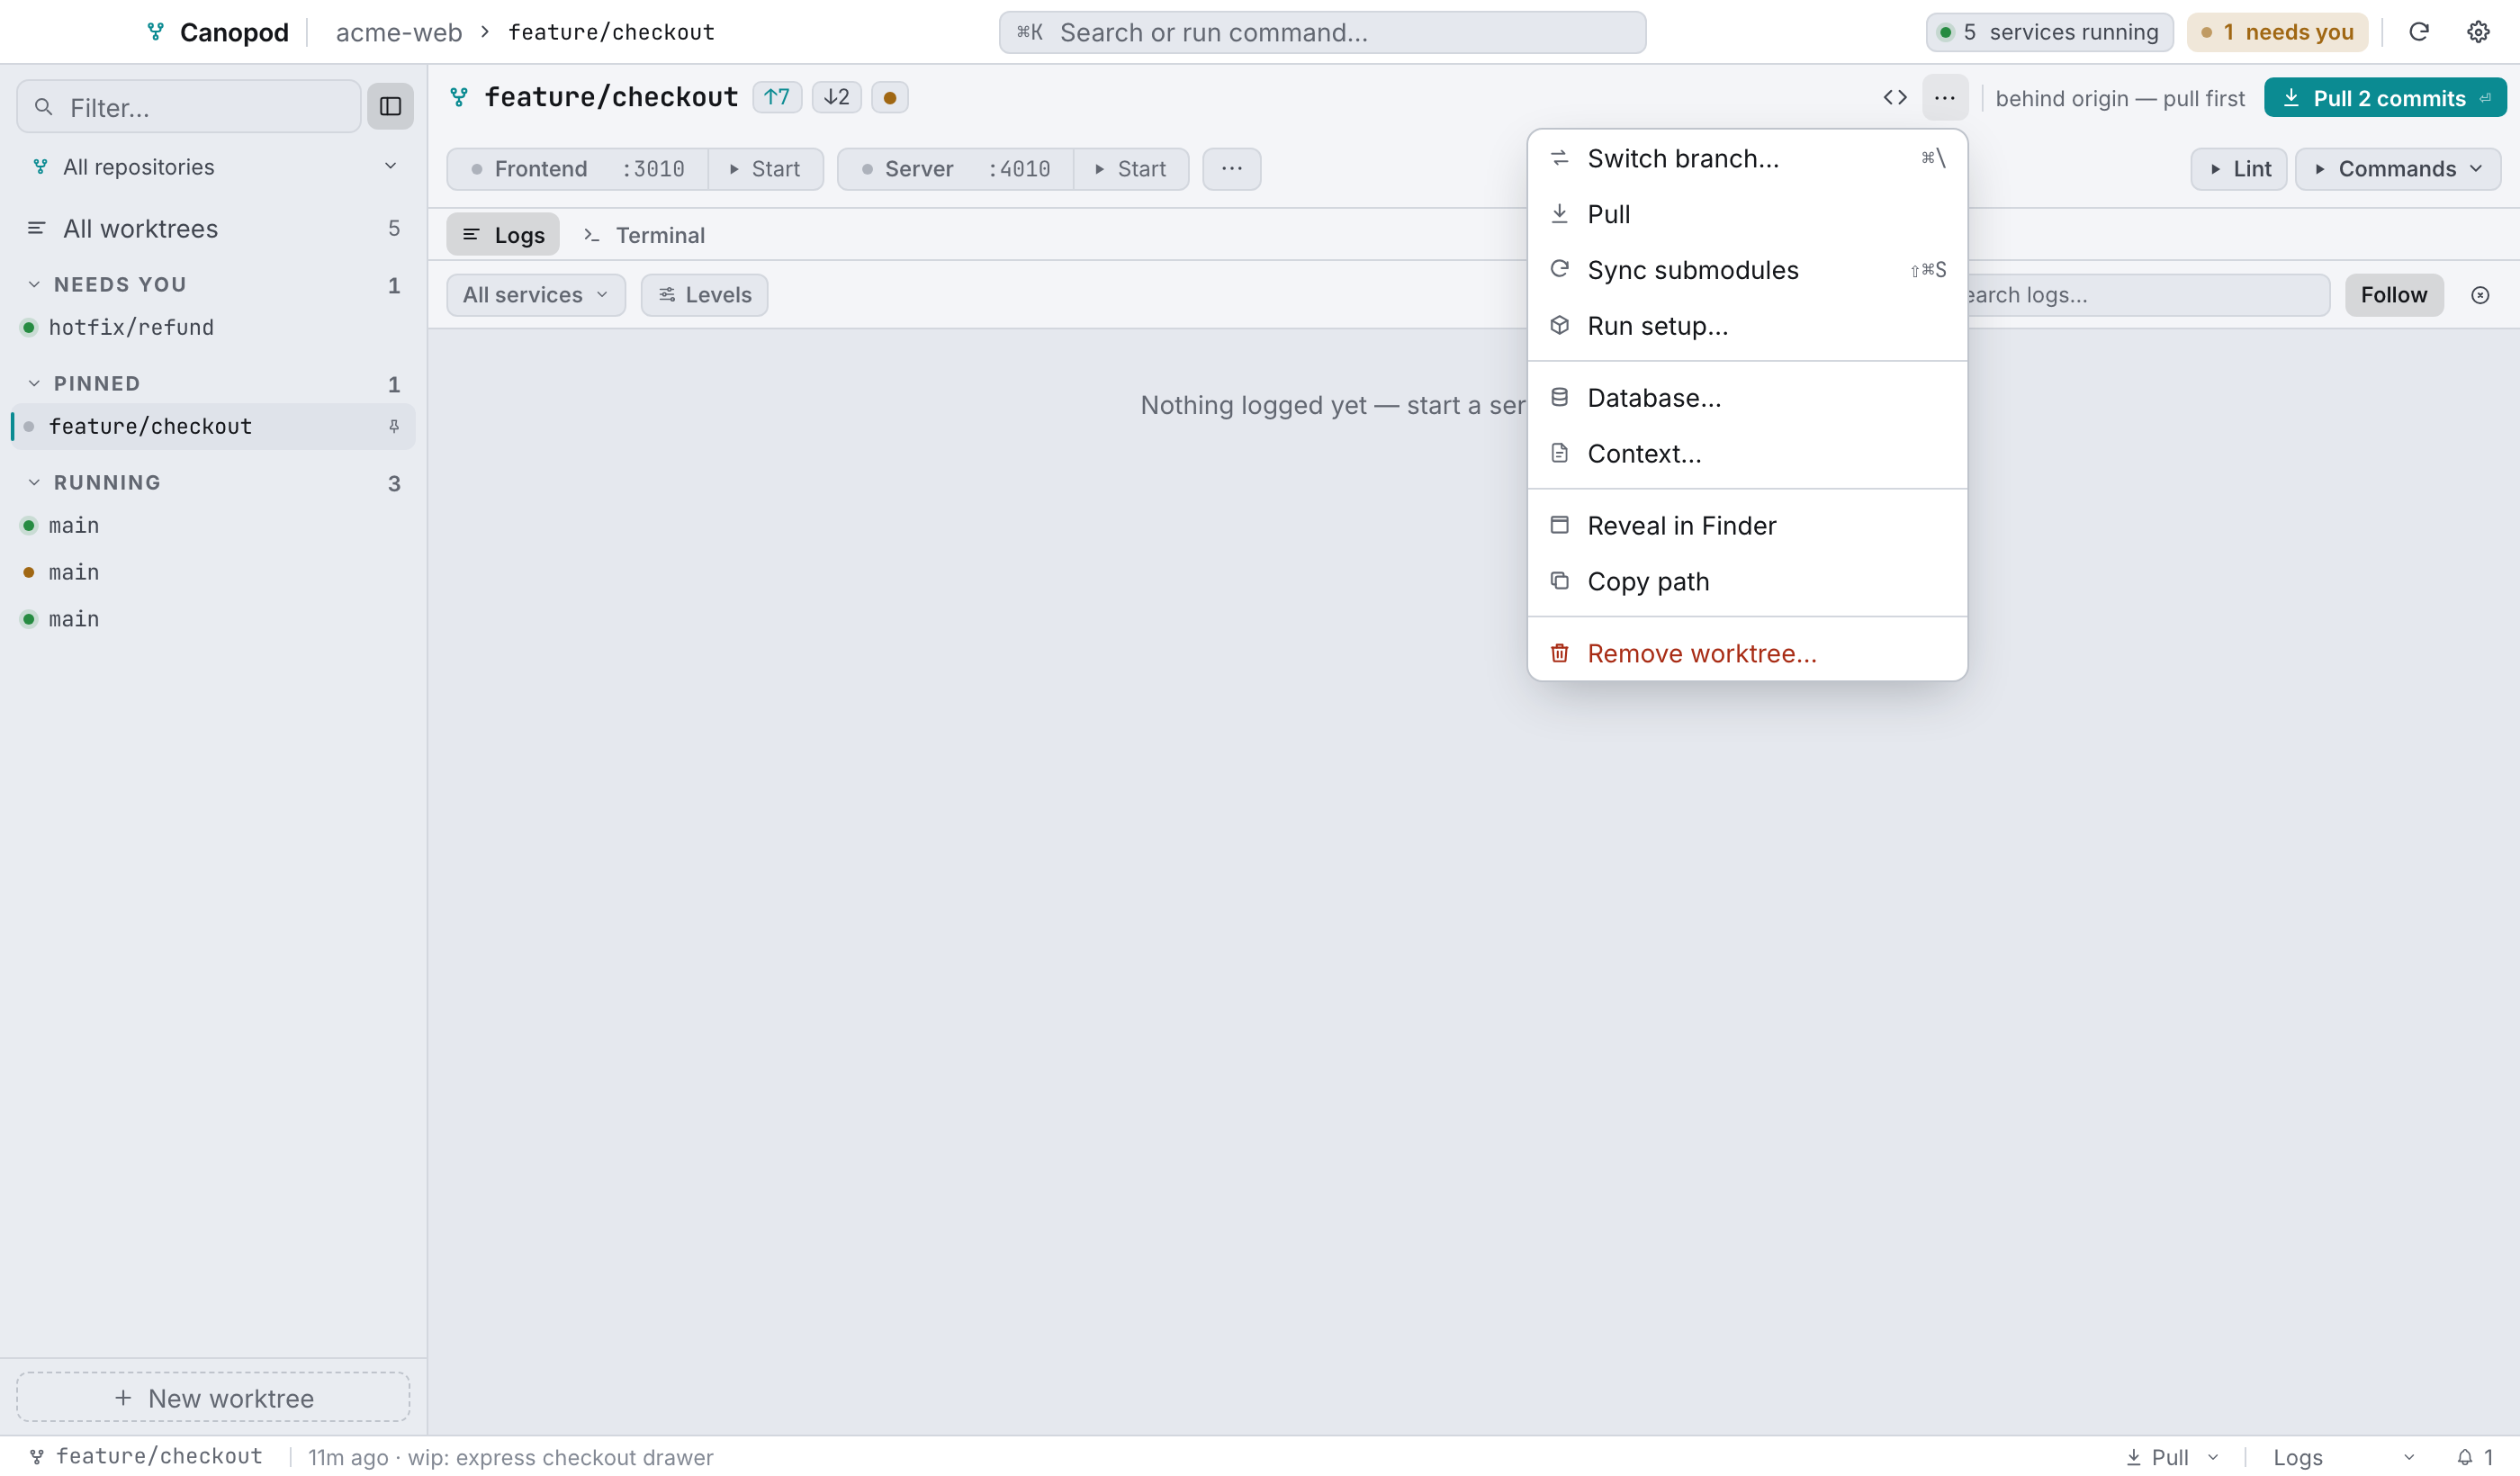Open code editor via angle brackets icon
Viewport: 2520px width, 1476px height.
1895,97
